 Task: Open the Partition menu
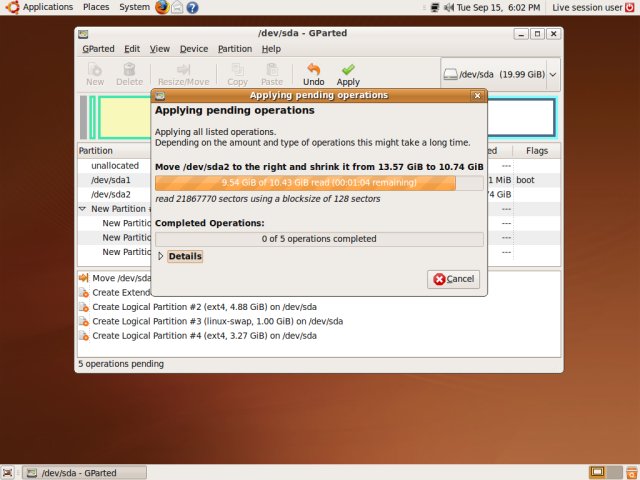[235, 49]
